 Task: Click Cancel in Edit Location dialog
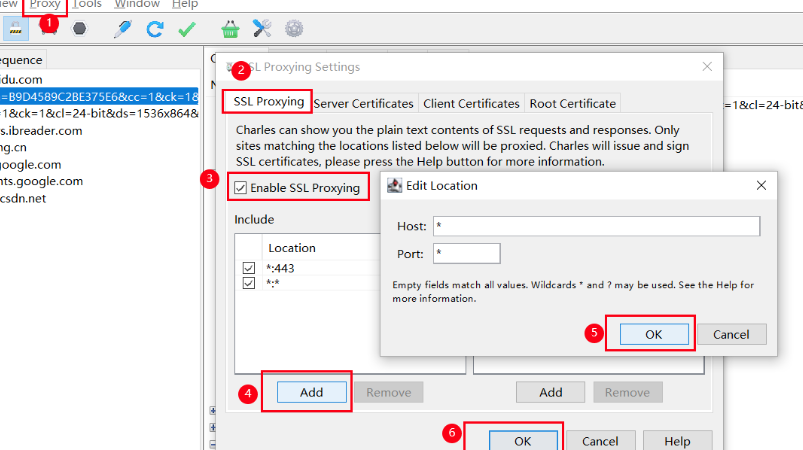[x=731, y=334]
